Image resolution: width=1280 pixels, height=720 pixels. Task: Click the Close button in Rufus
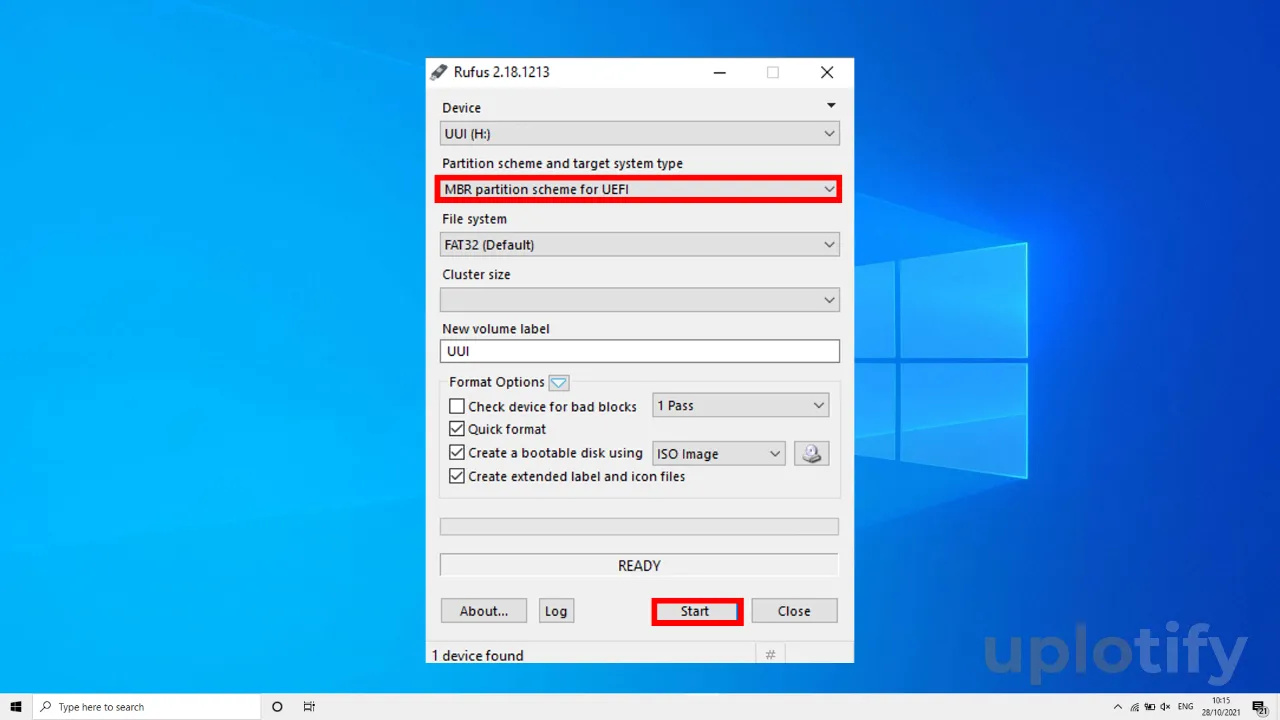click(x=794, y=611)
